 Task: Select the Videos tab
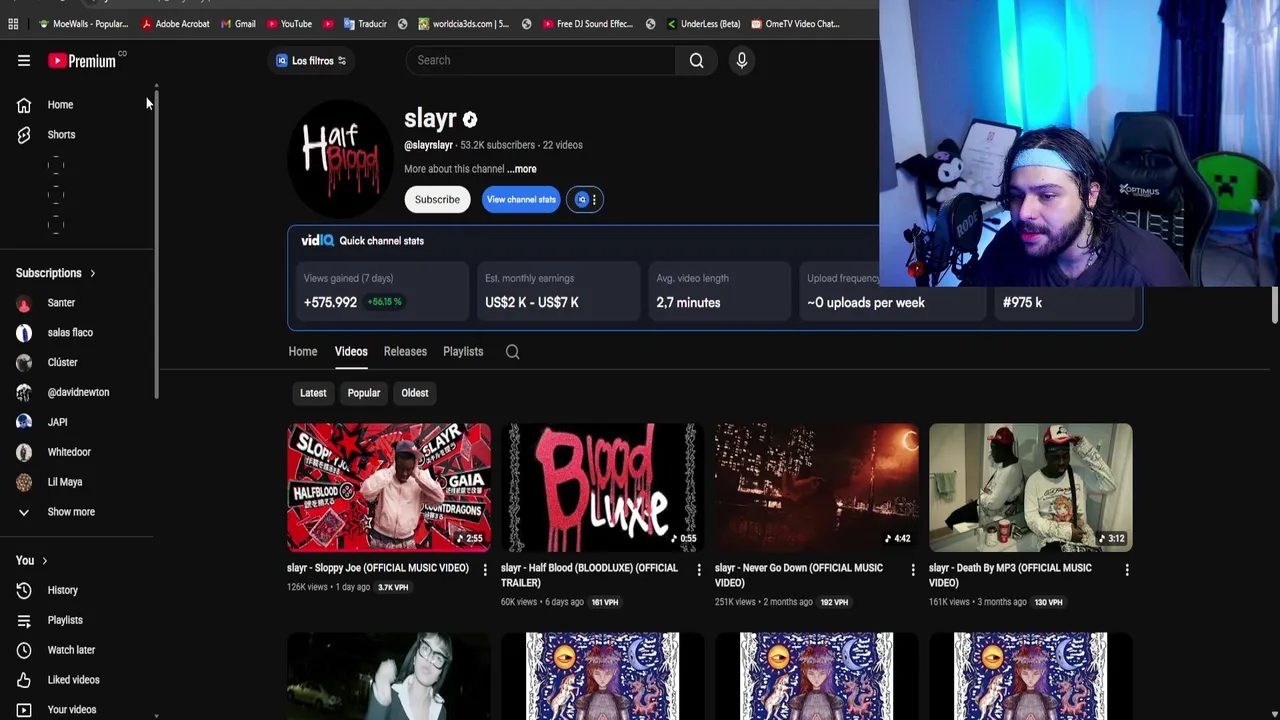(351, 351)
